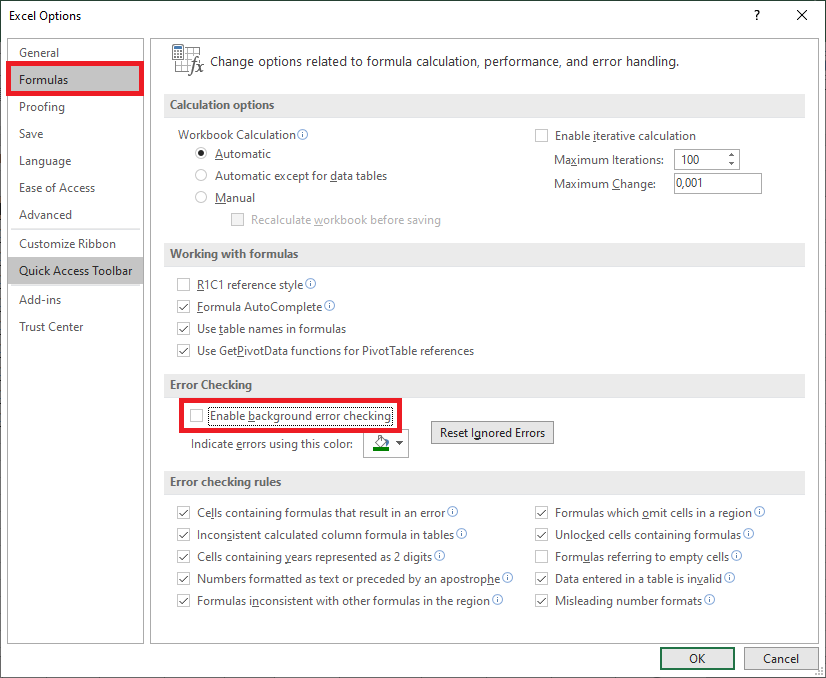Toggle Formulas which omit cells in region
Viewport: 826px width, 678px height.
point(542,513)
